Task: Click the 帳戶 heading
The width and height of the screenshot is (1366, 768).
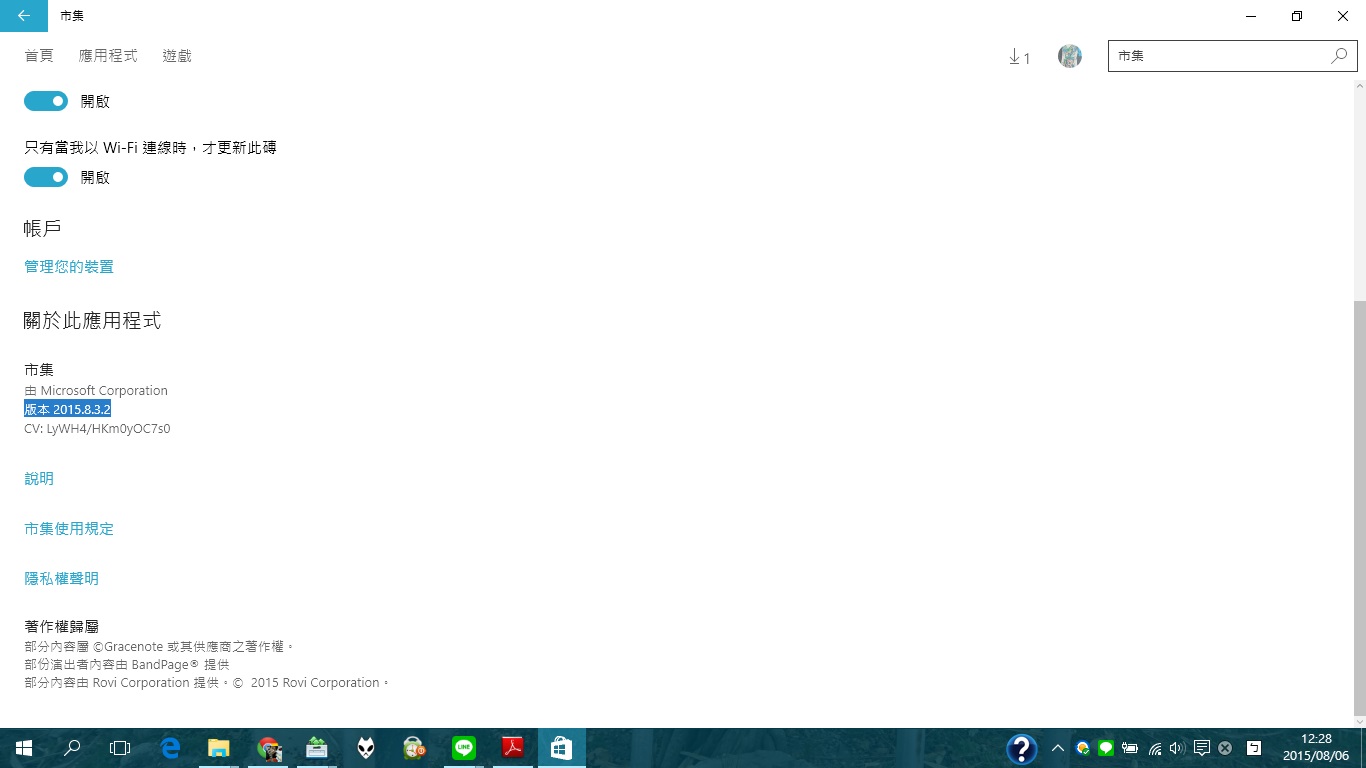Action: click(x=42, y=229)
